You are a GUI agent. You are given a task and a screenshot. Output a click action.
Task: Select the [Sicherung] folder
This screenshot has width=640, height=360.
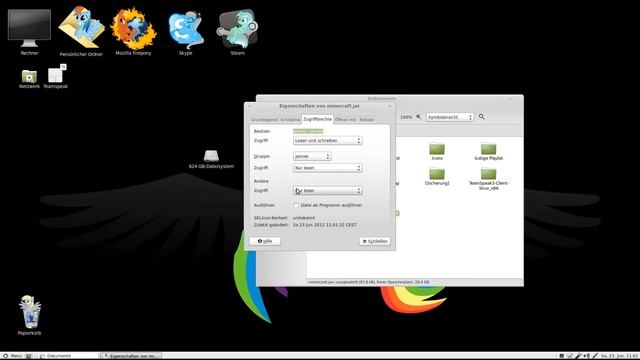coord(437,176)
